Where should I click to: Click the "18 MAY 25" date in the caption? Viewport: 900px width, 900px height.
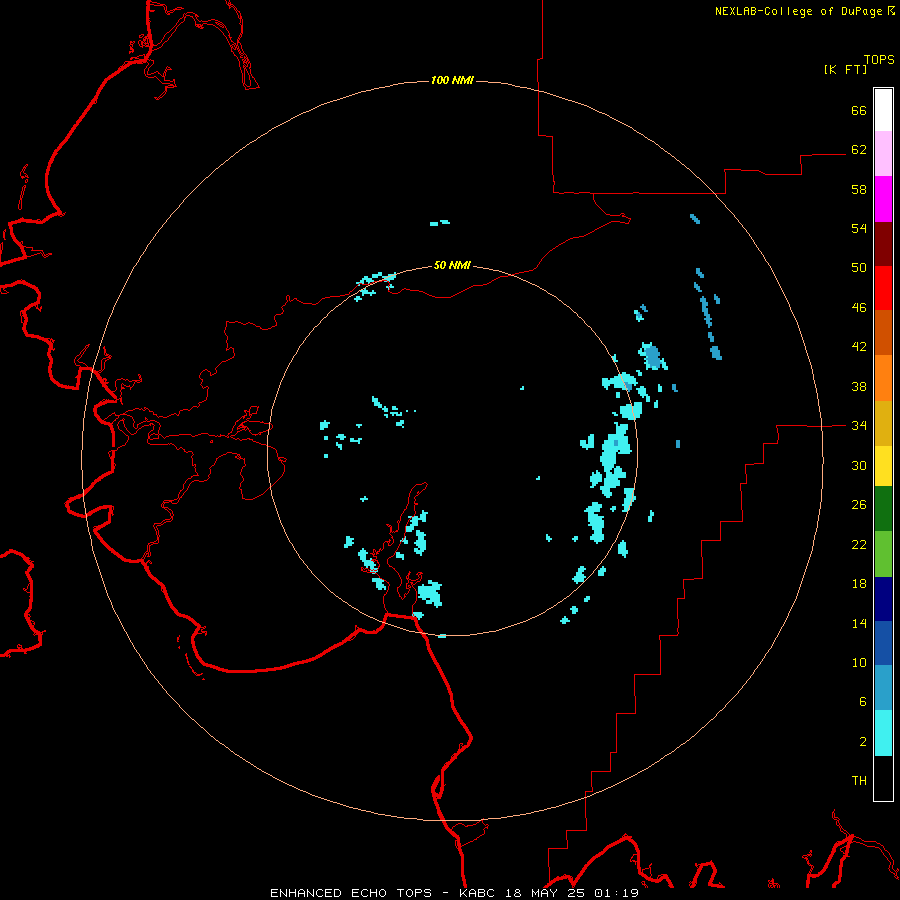coord(545,893)
